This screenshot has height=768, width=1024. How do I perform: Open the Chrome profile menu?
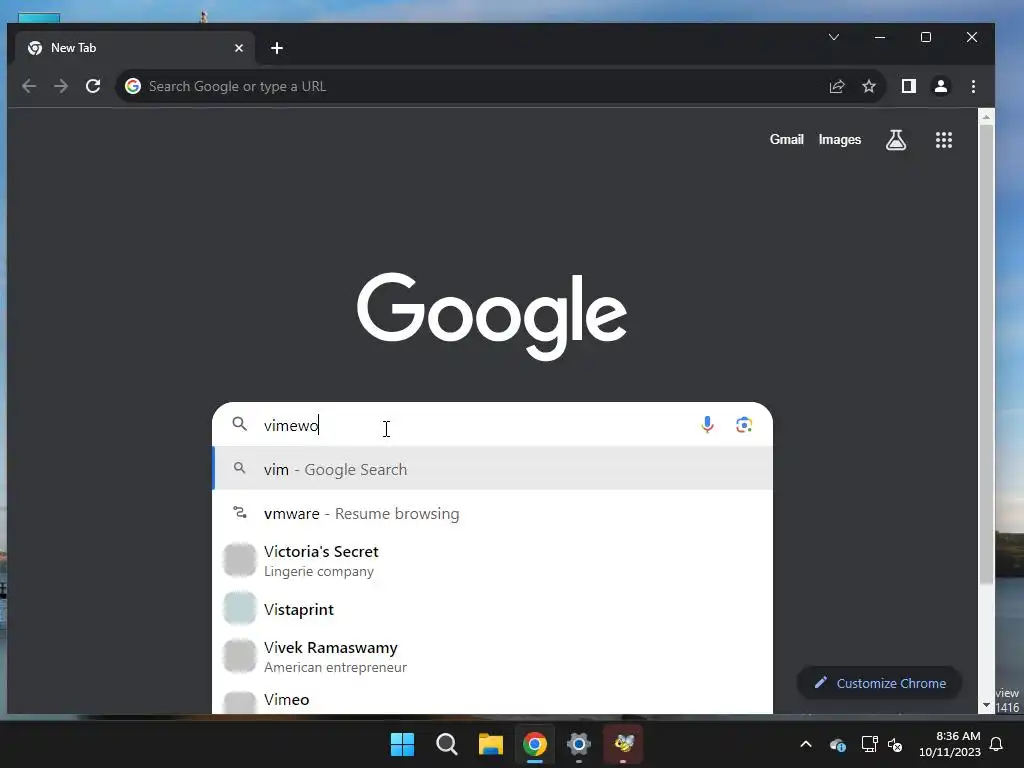coord(940,86)
